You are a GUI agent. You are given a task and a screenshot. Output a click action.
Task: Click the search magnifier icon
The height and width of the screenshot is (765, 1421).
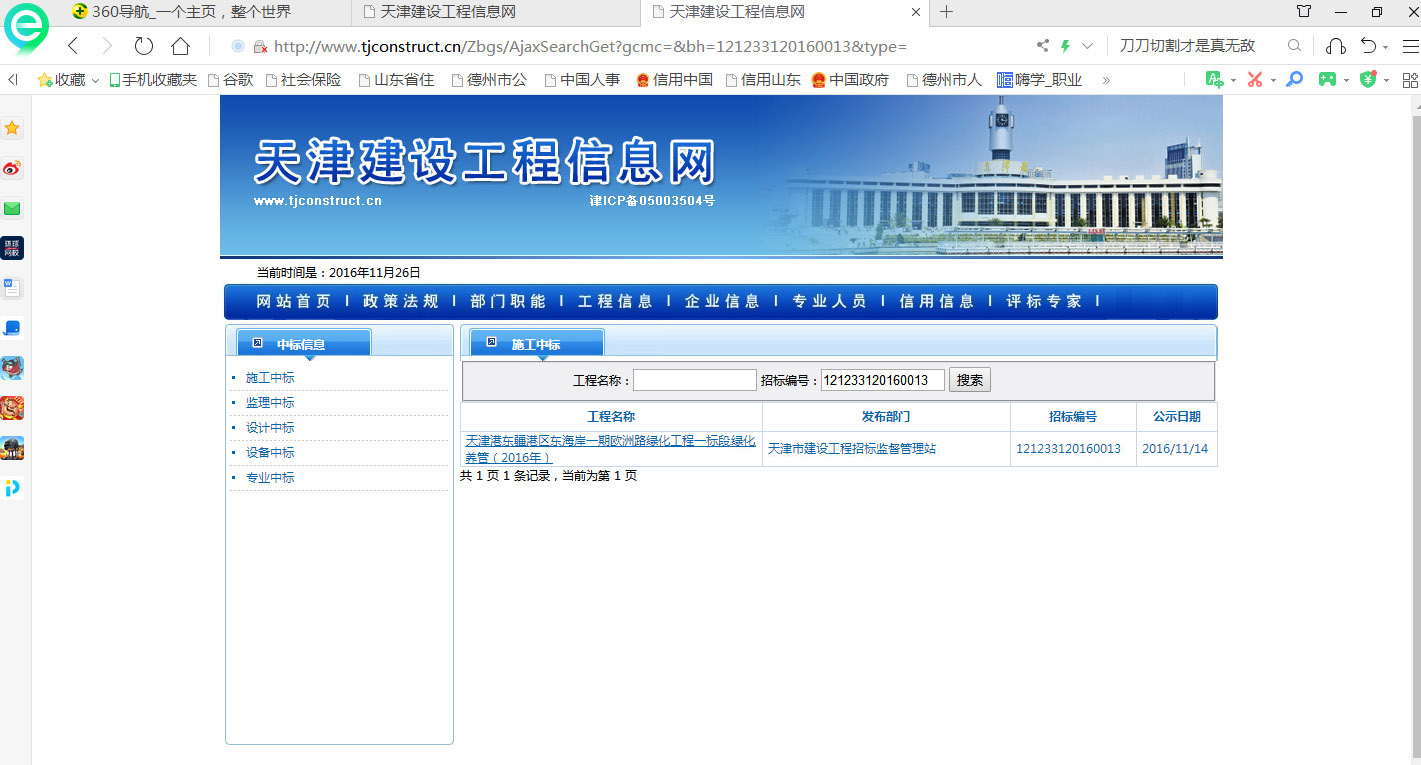tap(1294, 46)
